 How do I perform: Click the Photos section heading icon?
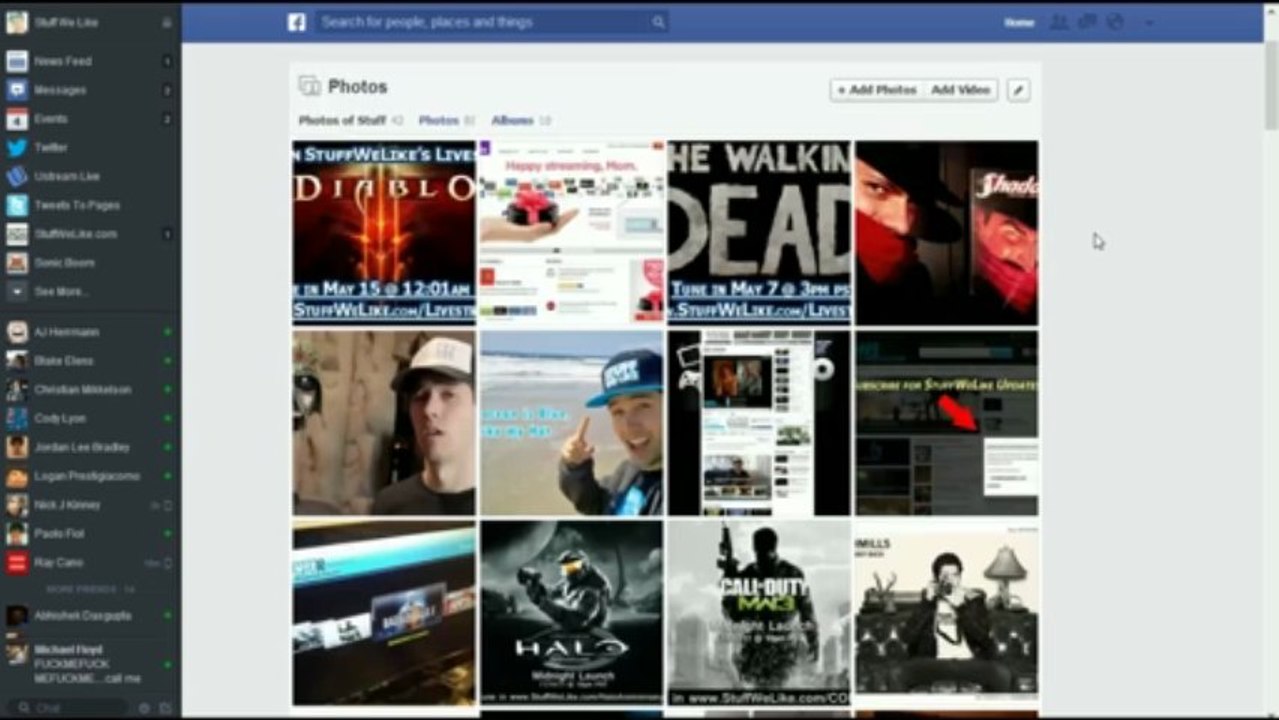[310, 86]
